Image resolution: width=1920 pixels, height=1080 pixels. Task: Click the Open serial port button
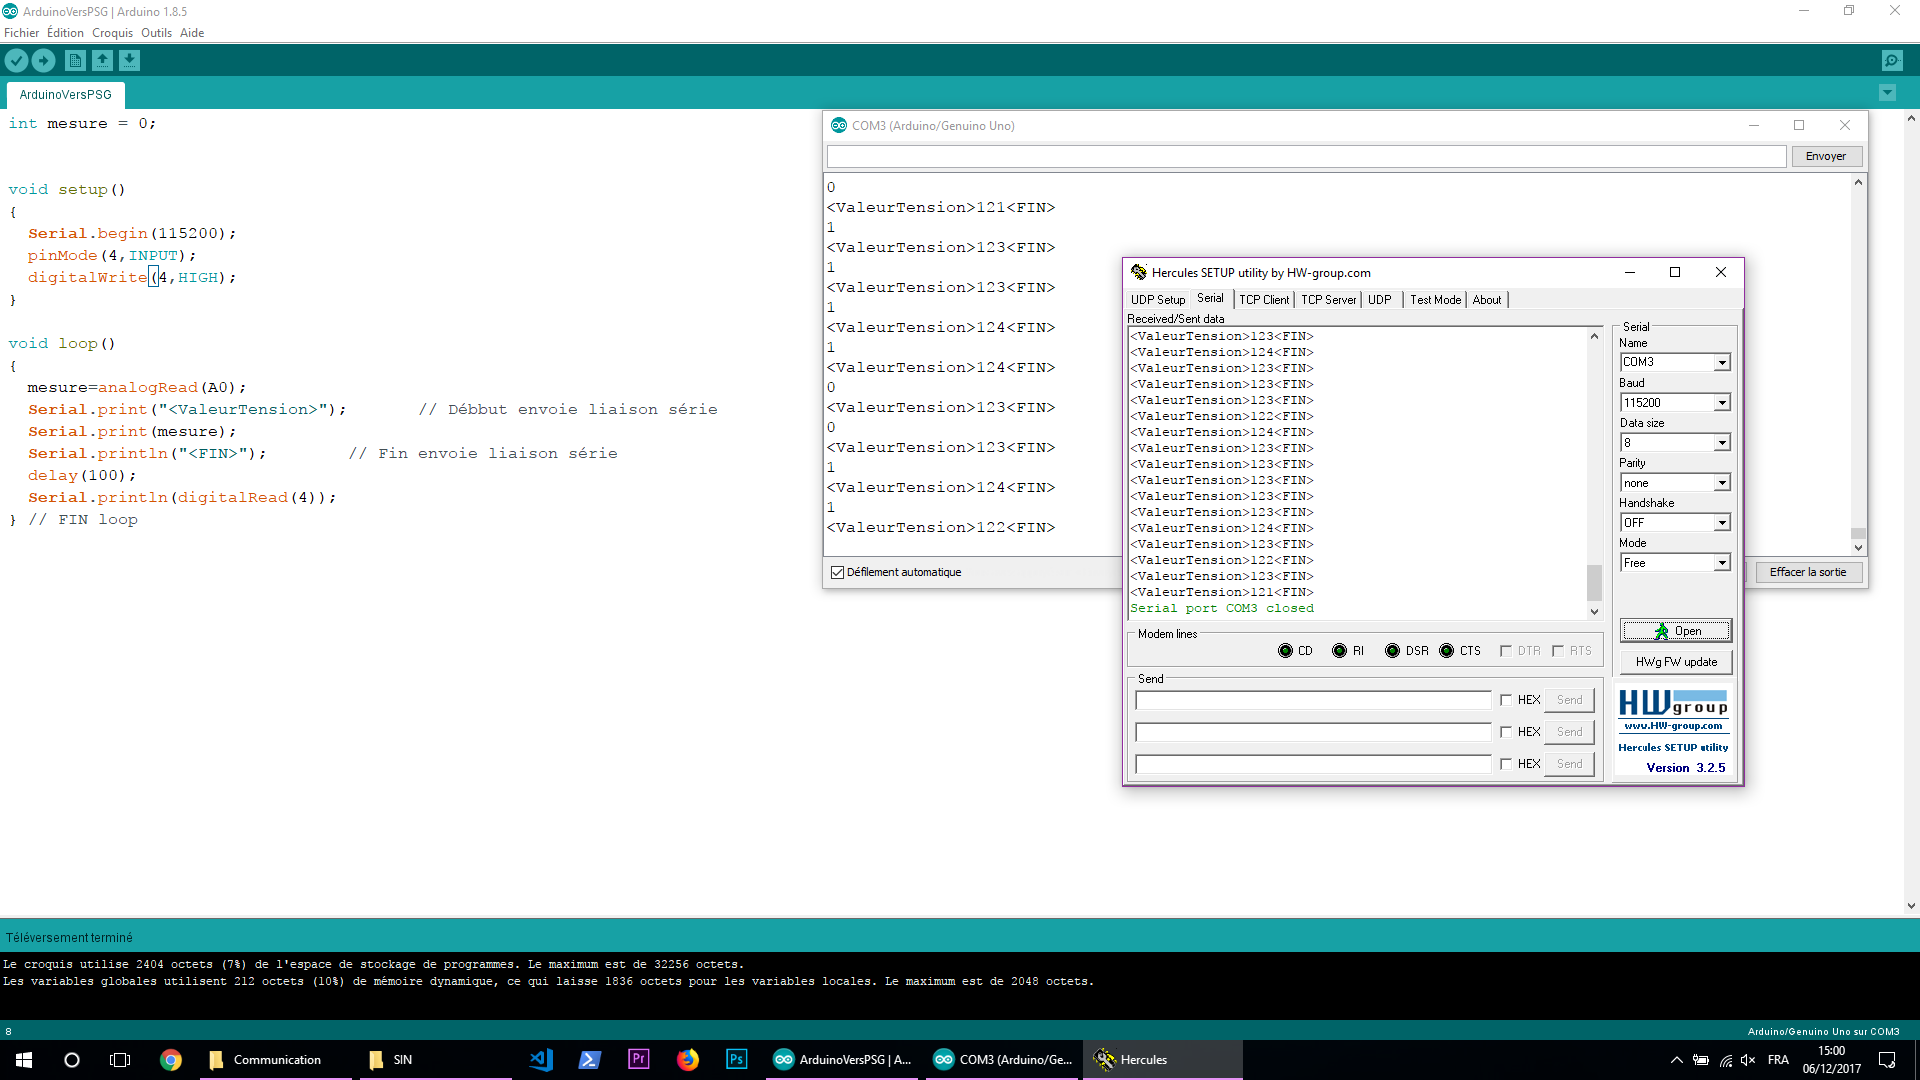pos(1676,631)
